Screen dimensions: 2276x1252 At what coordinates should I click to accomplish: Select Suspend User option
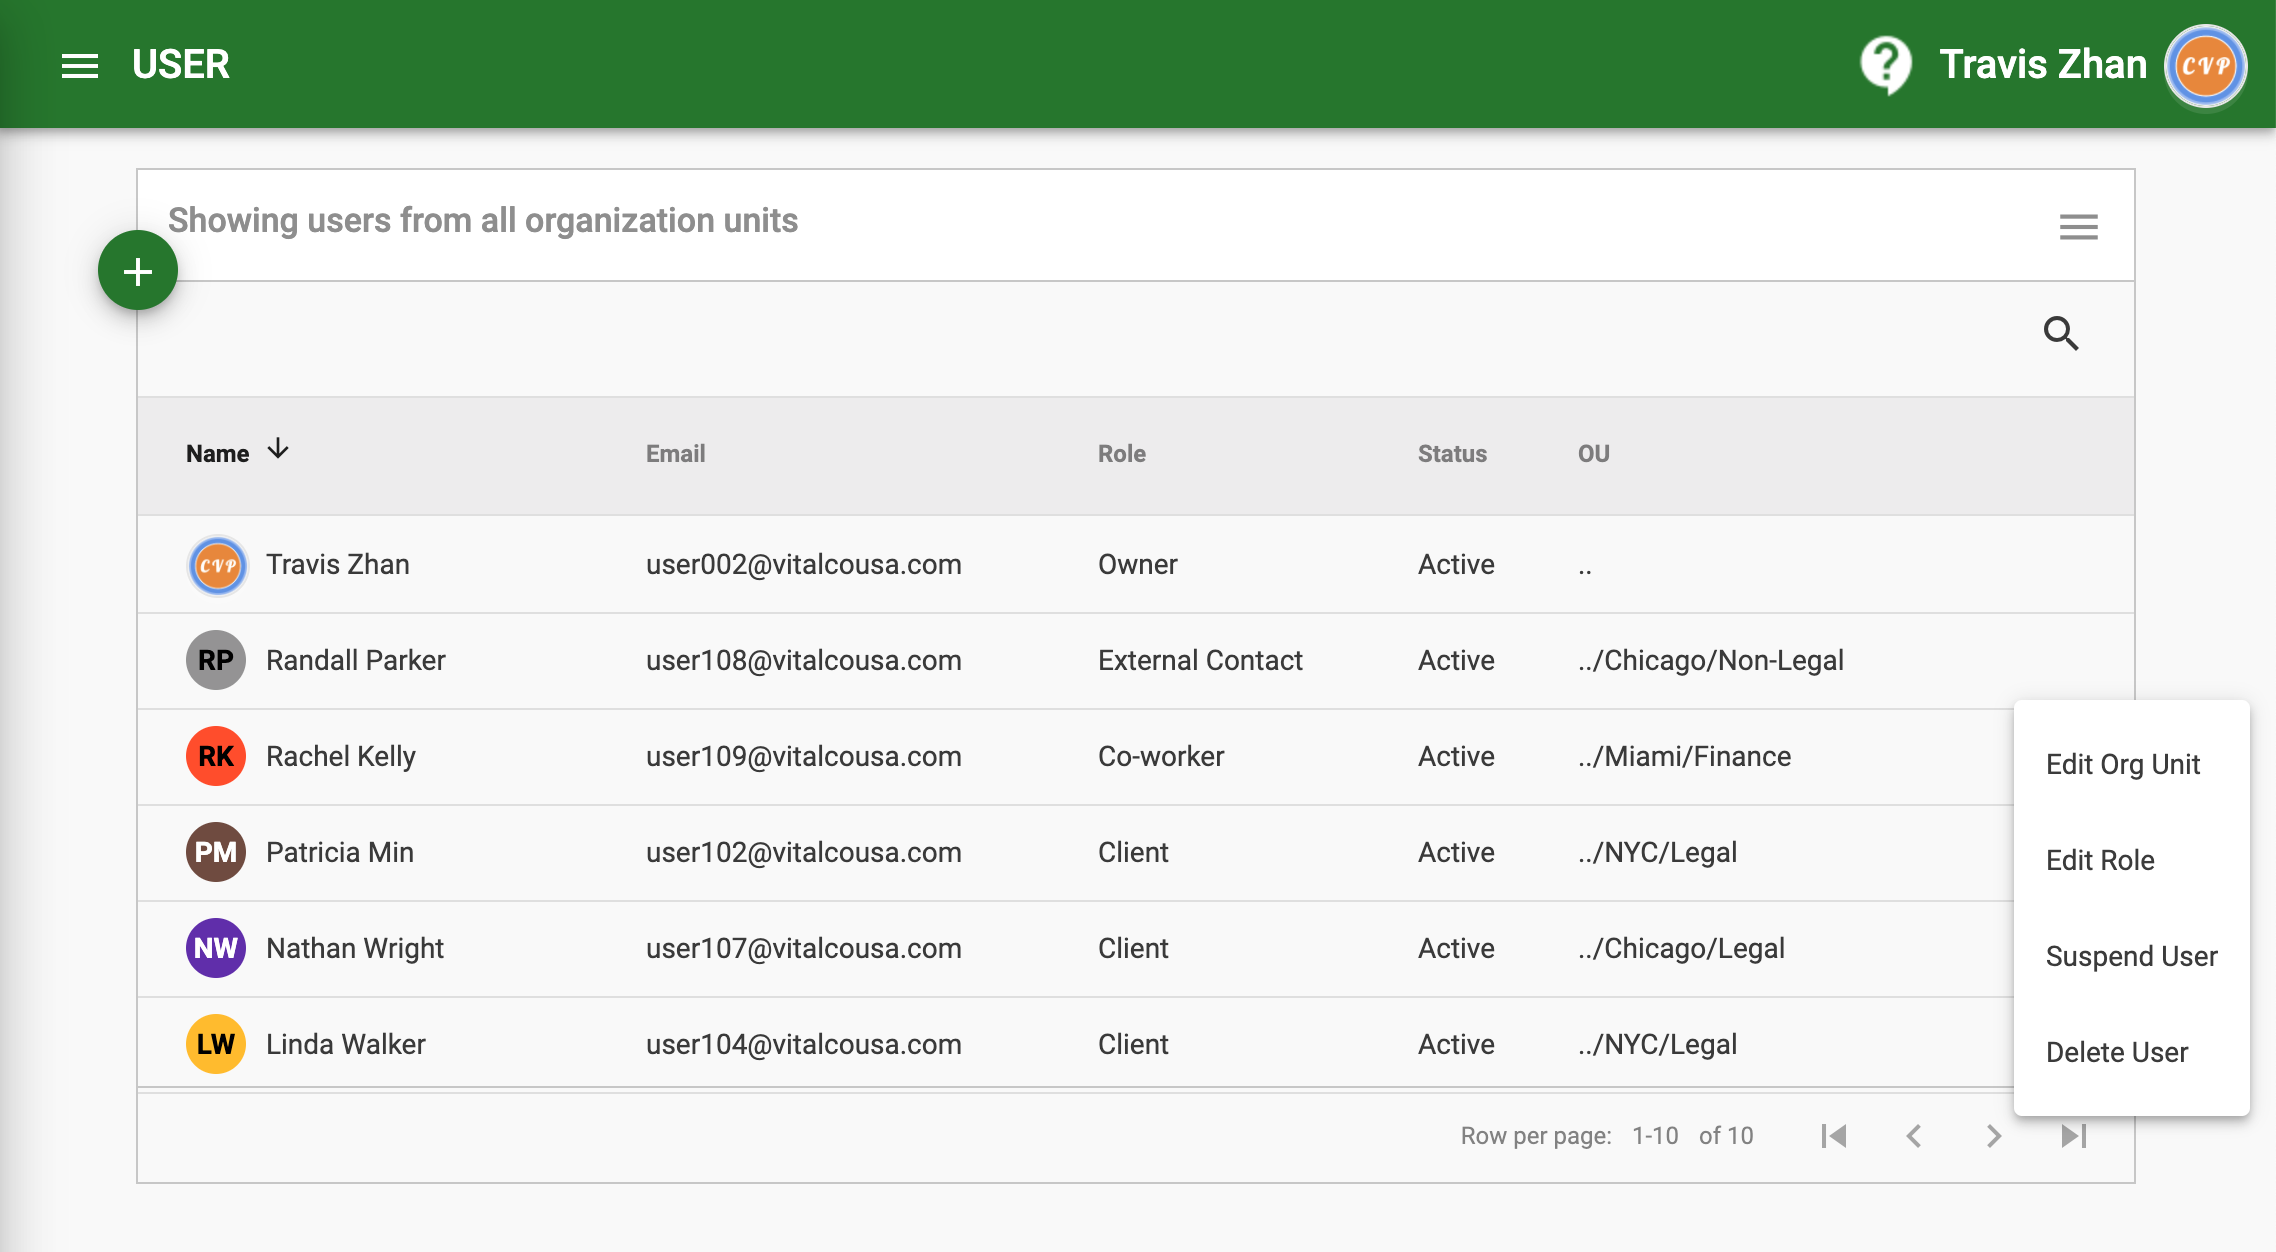coord(2131,956)
